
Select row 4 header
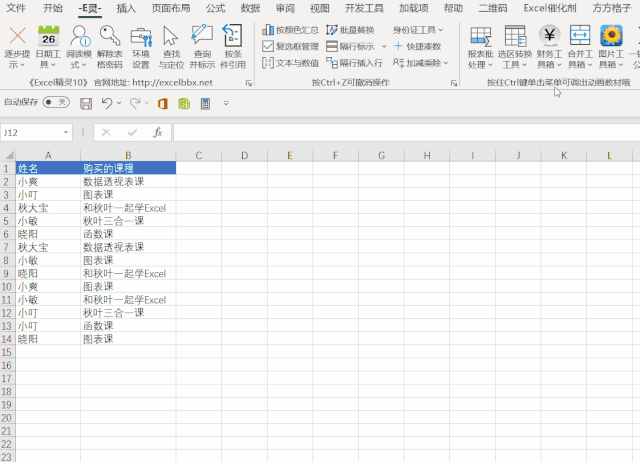(7, 208)
